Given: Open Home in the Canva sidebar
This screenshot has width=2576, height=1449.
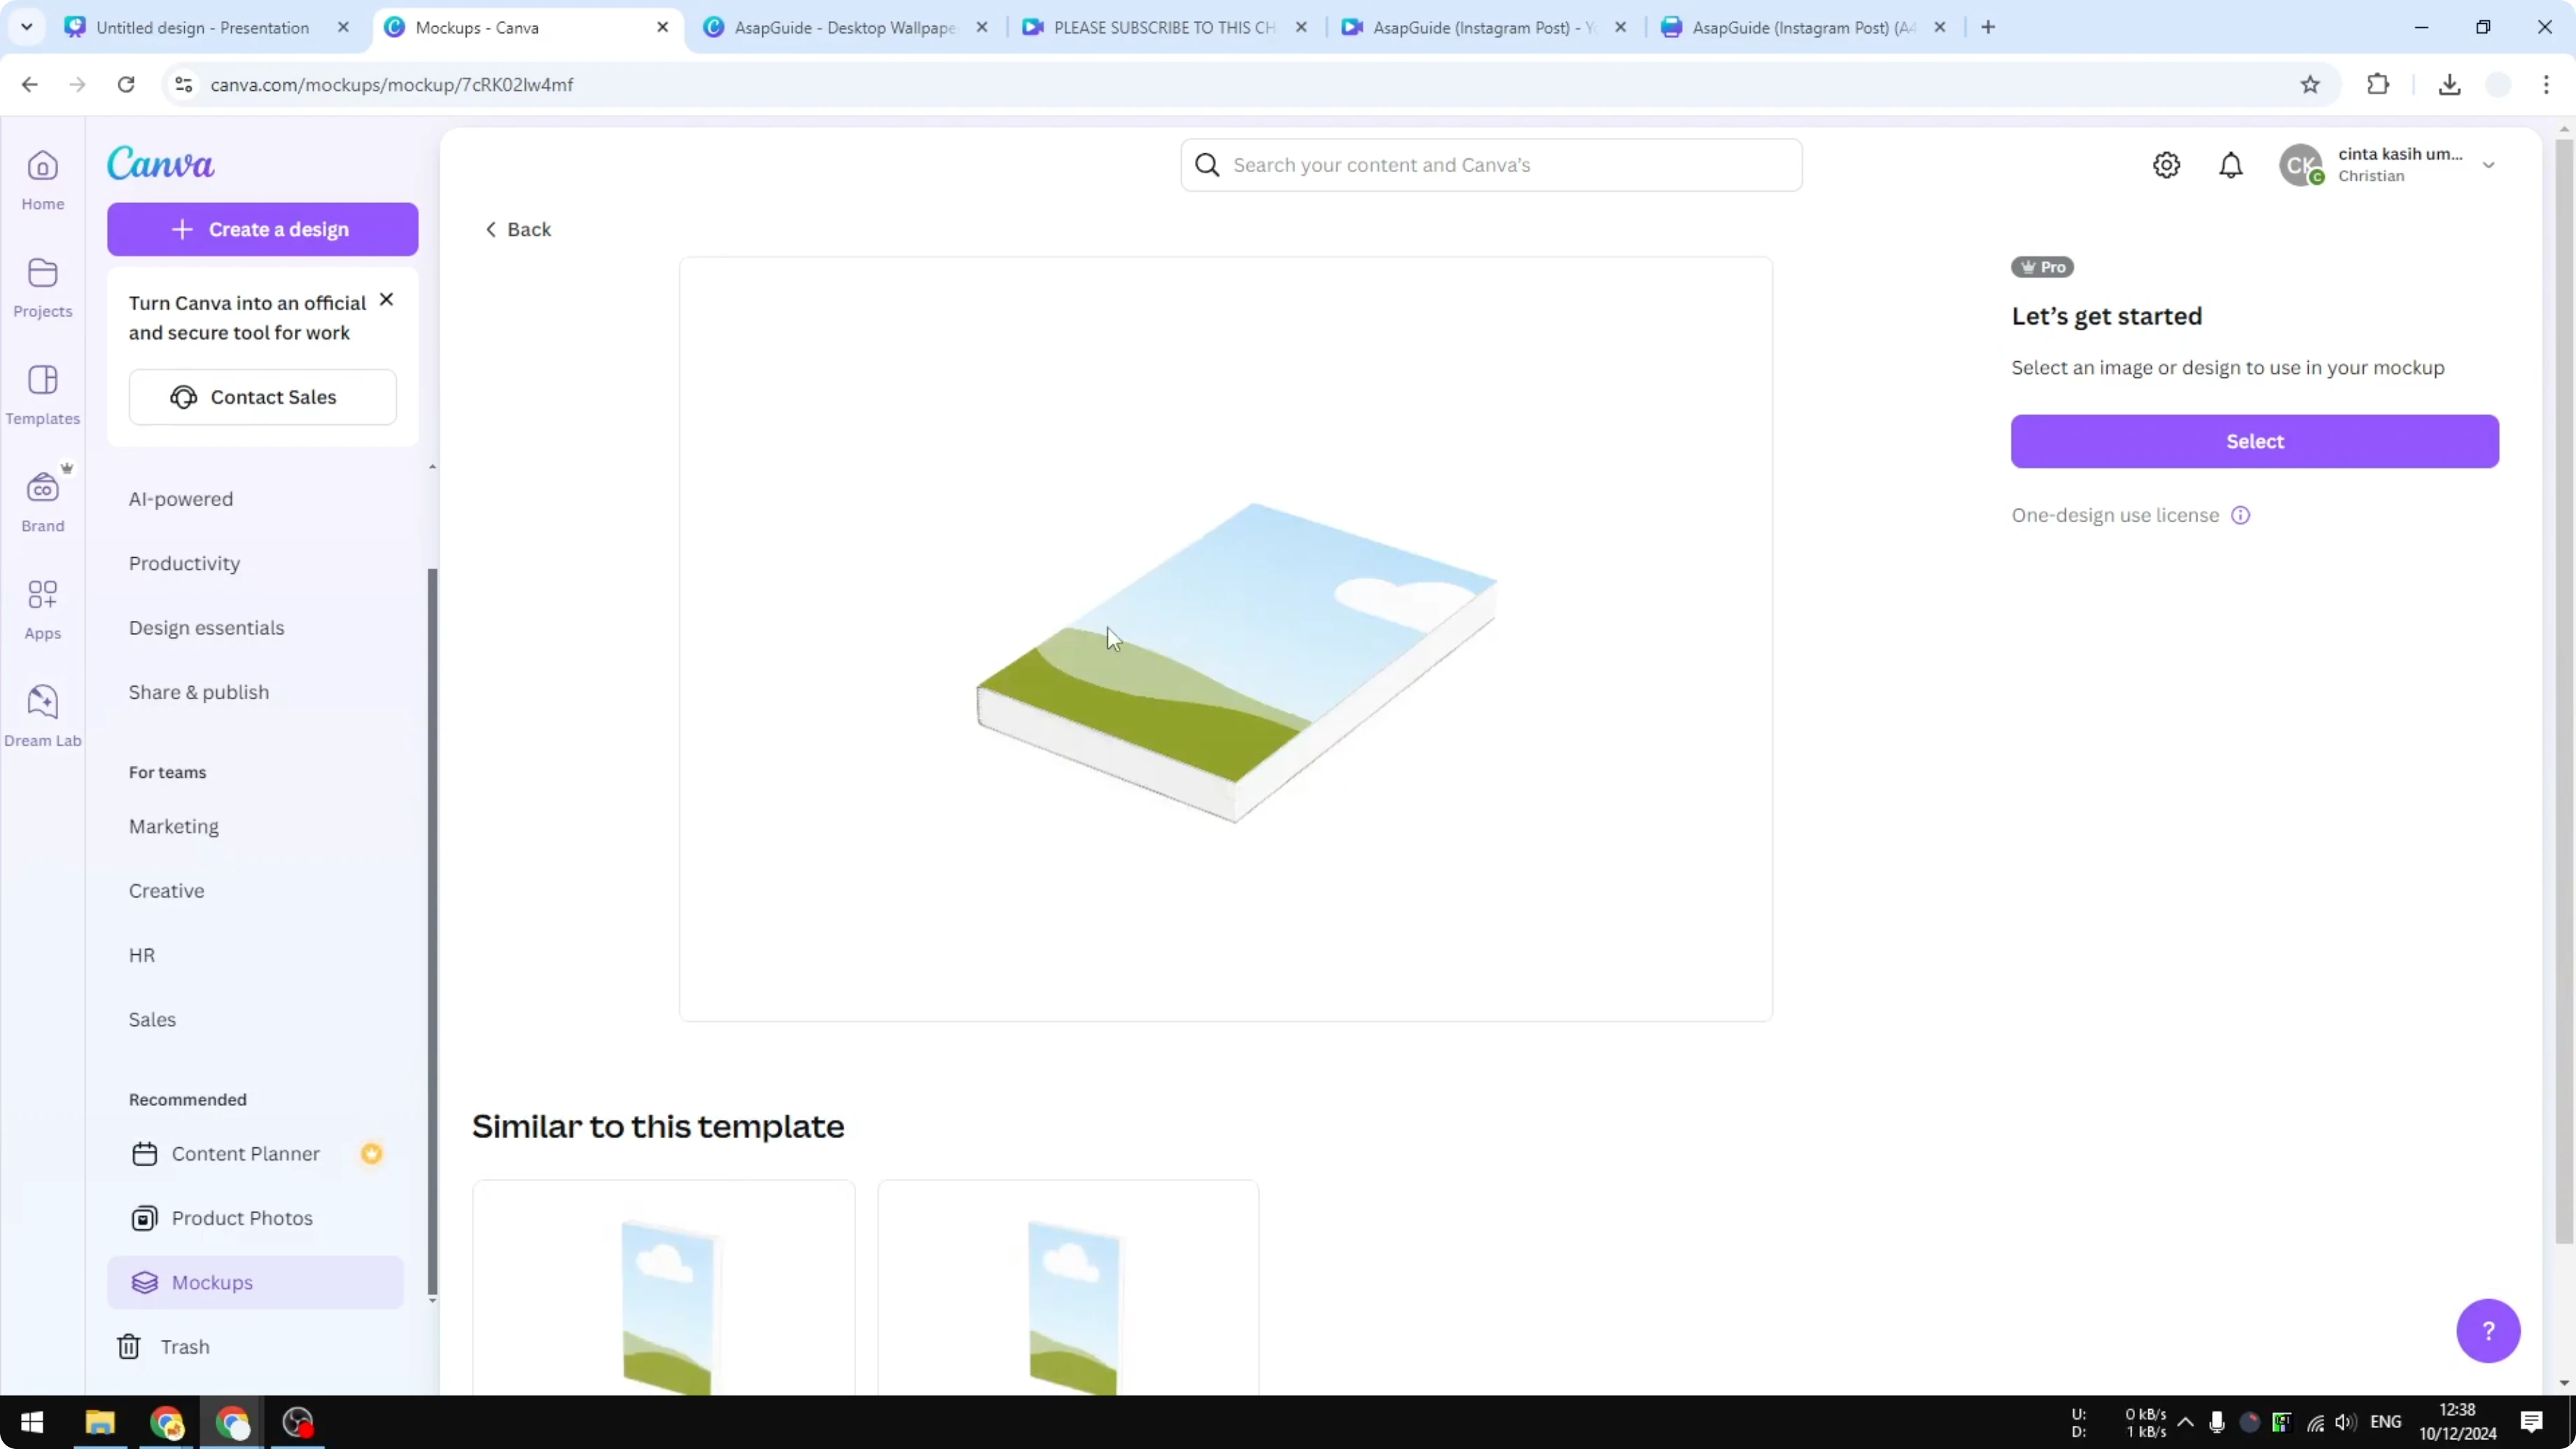Looking at the screenshot, I should tap(42, 180).
